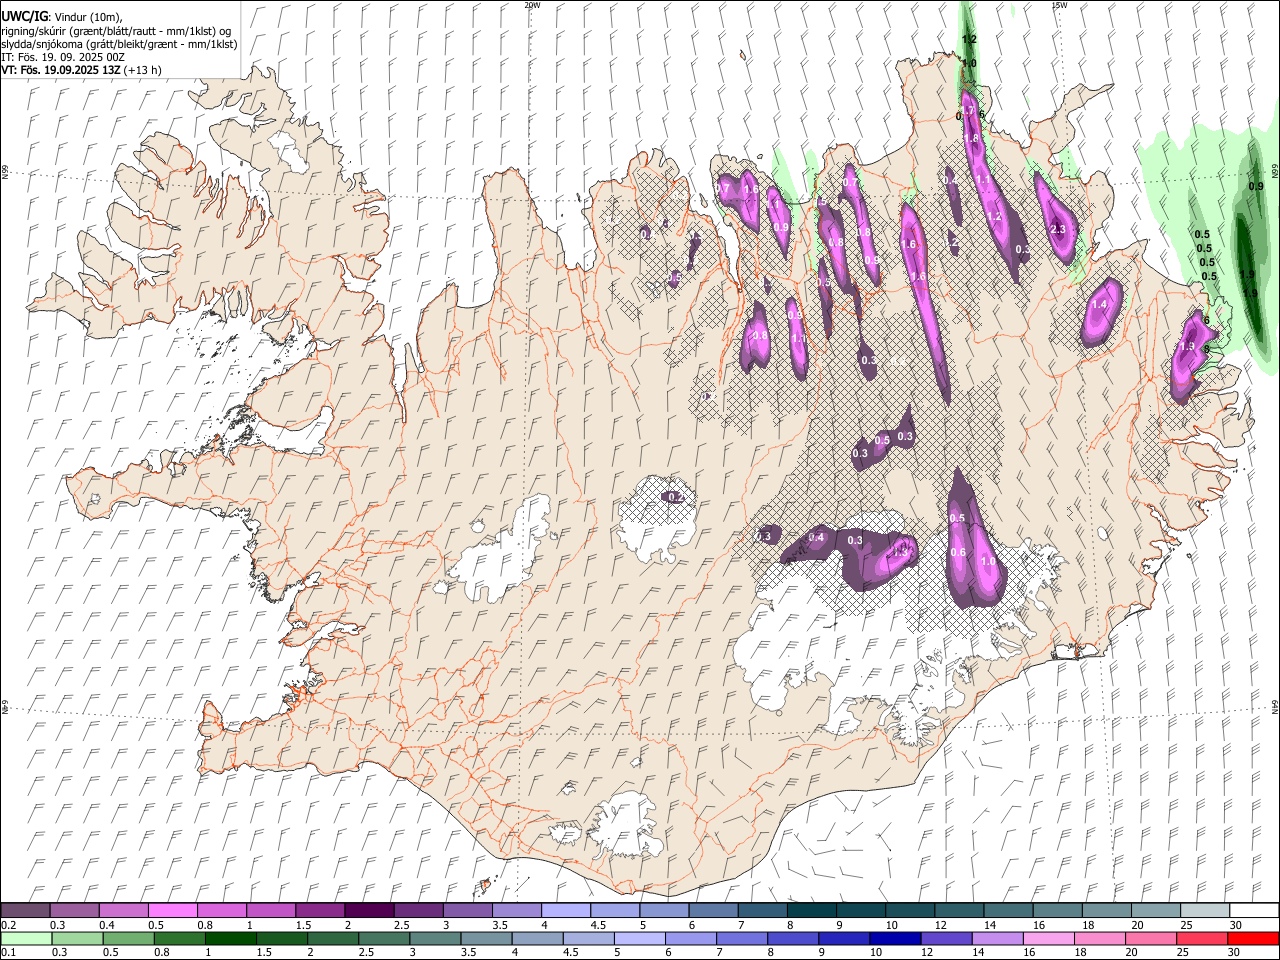The width and height of the screenshot is (1280, 960).
Task: Select the medium blue 8 rain legend swatch
Action: [792, 939]
